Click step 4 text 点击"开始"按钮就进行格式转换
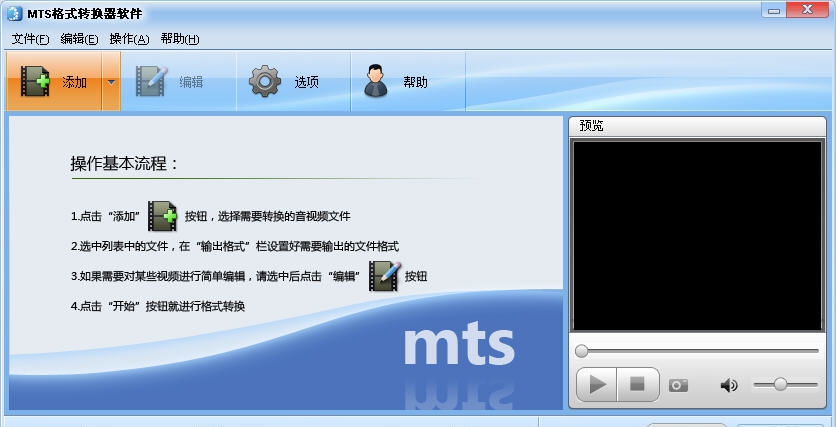Screen dimensions: 836x427 click(158, 307)
